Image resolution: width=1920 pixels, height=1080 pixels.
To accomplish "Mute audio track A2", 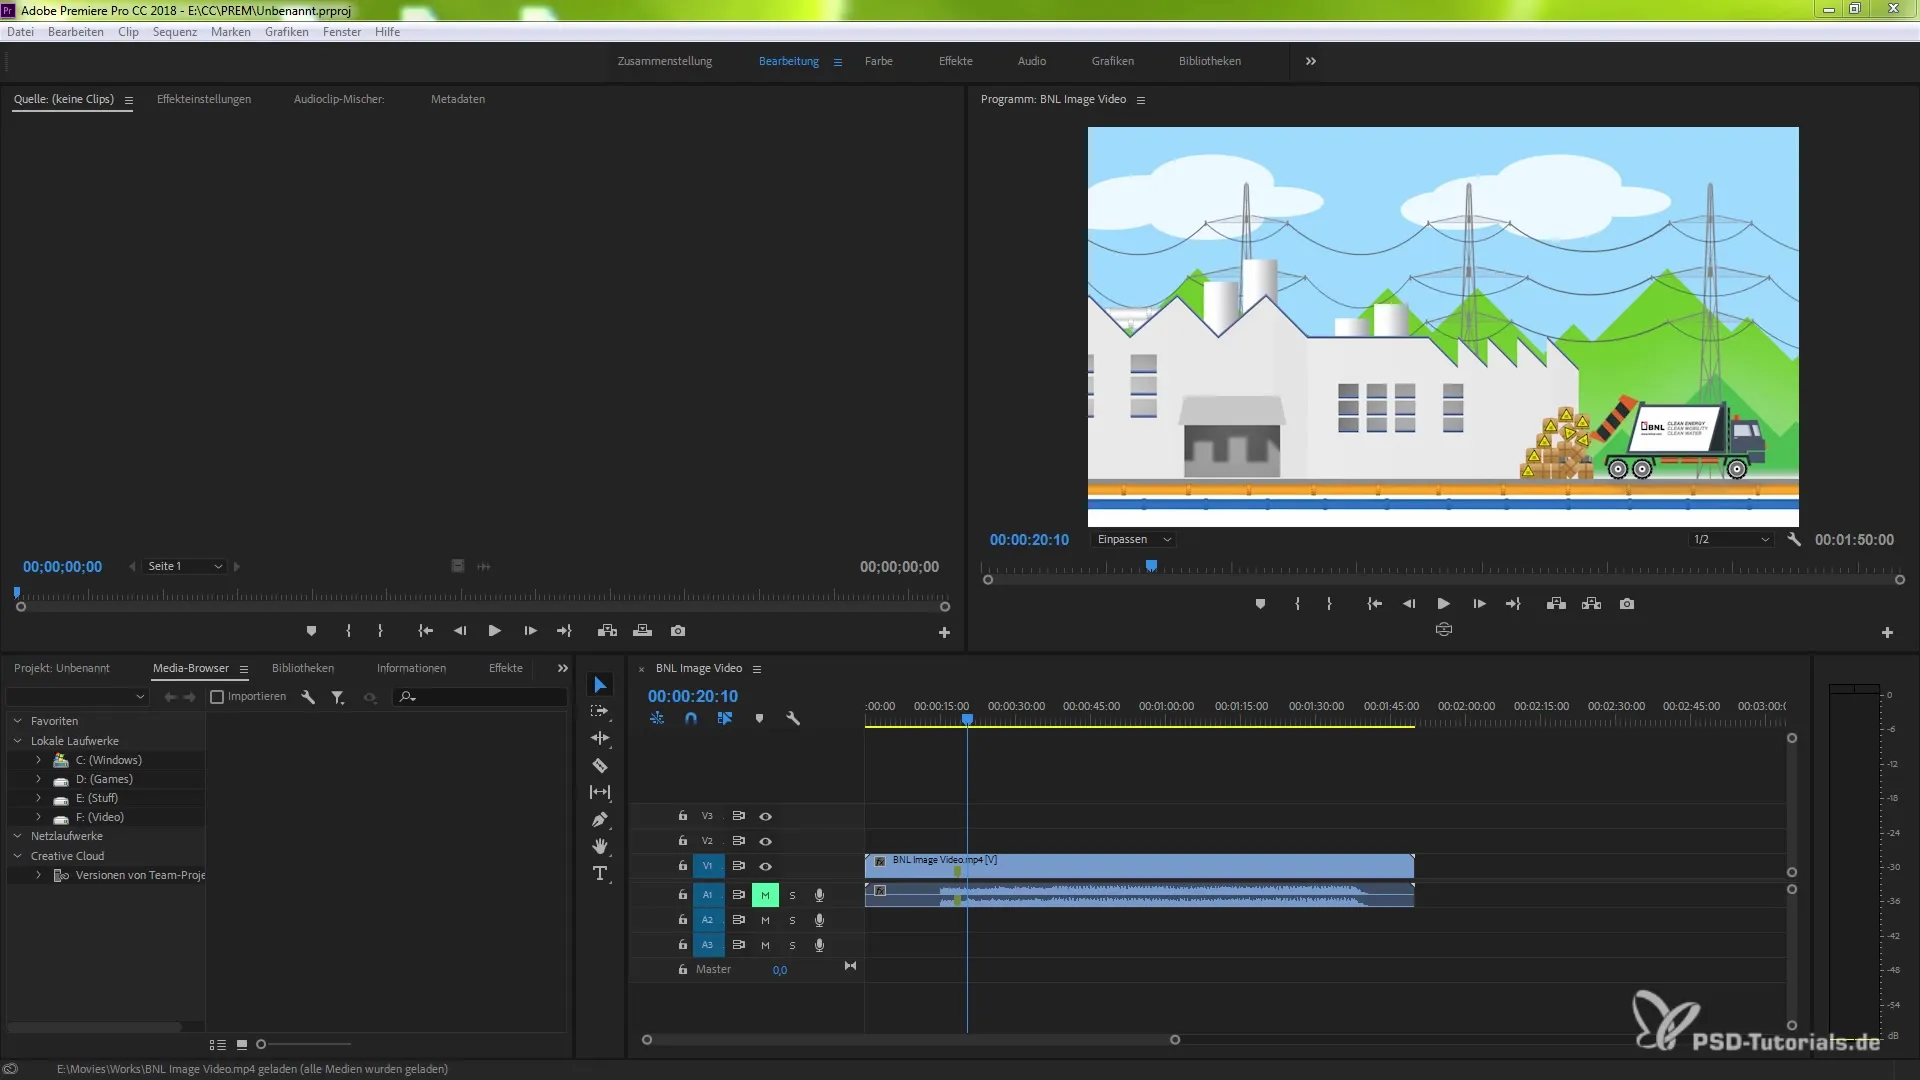I will (x=765, y=920).
